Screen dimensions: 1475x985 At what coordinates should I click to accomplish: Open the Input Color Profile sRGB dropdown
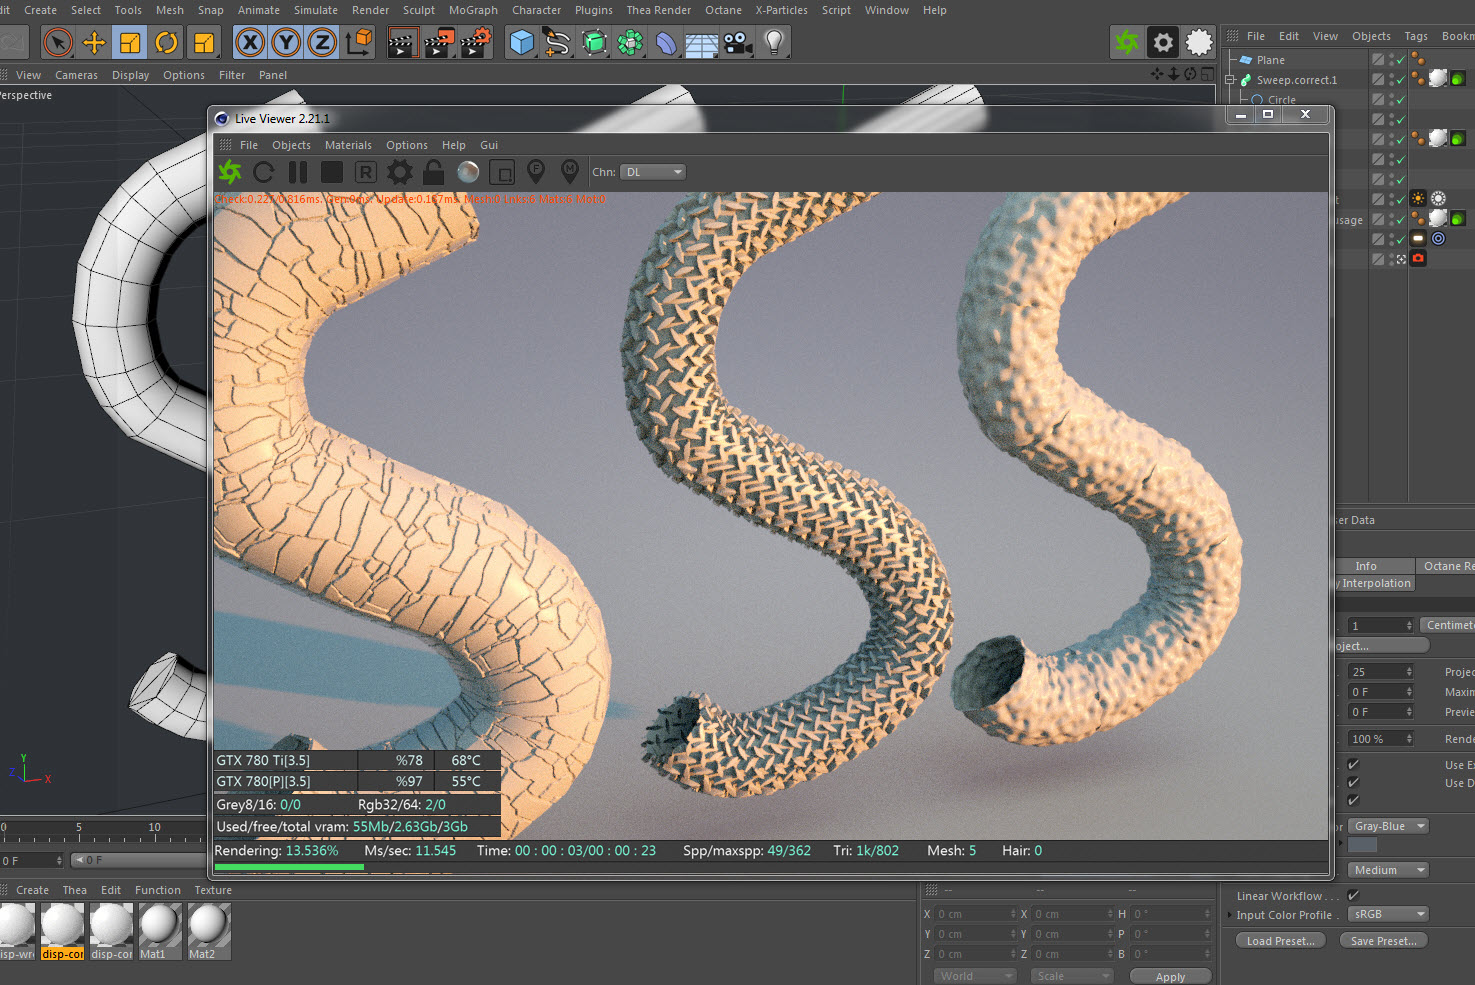pos(1389,914)
